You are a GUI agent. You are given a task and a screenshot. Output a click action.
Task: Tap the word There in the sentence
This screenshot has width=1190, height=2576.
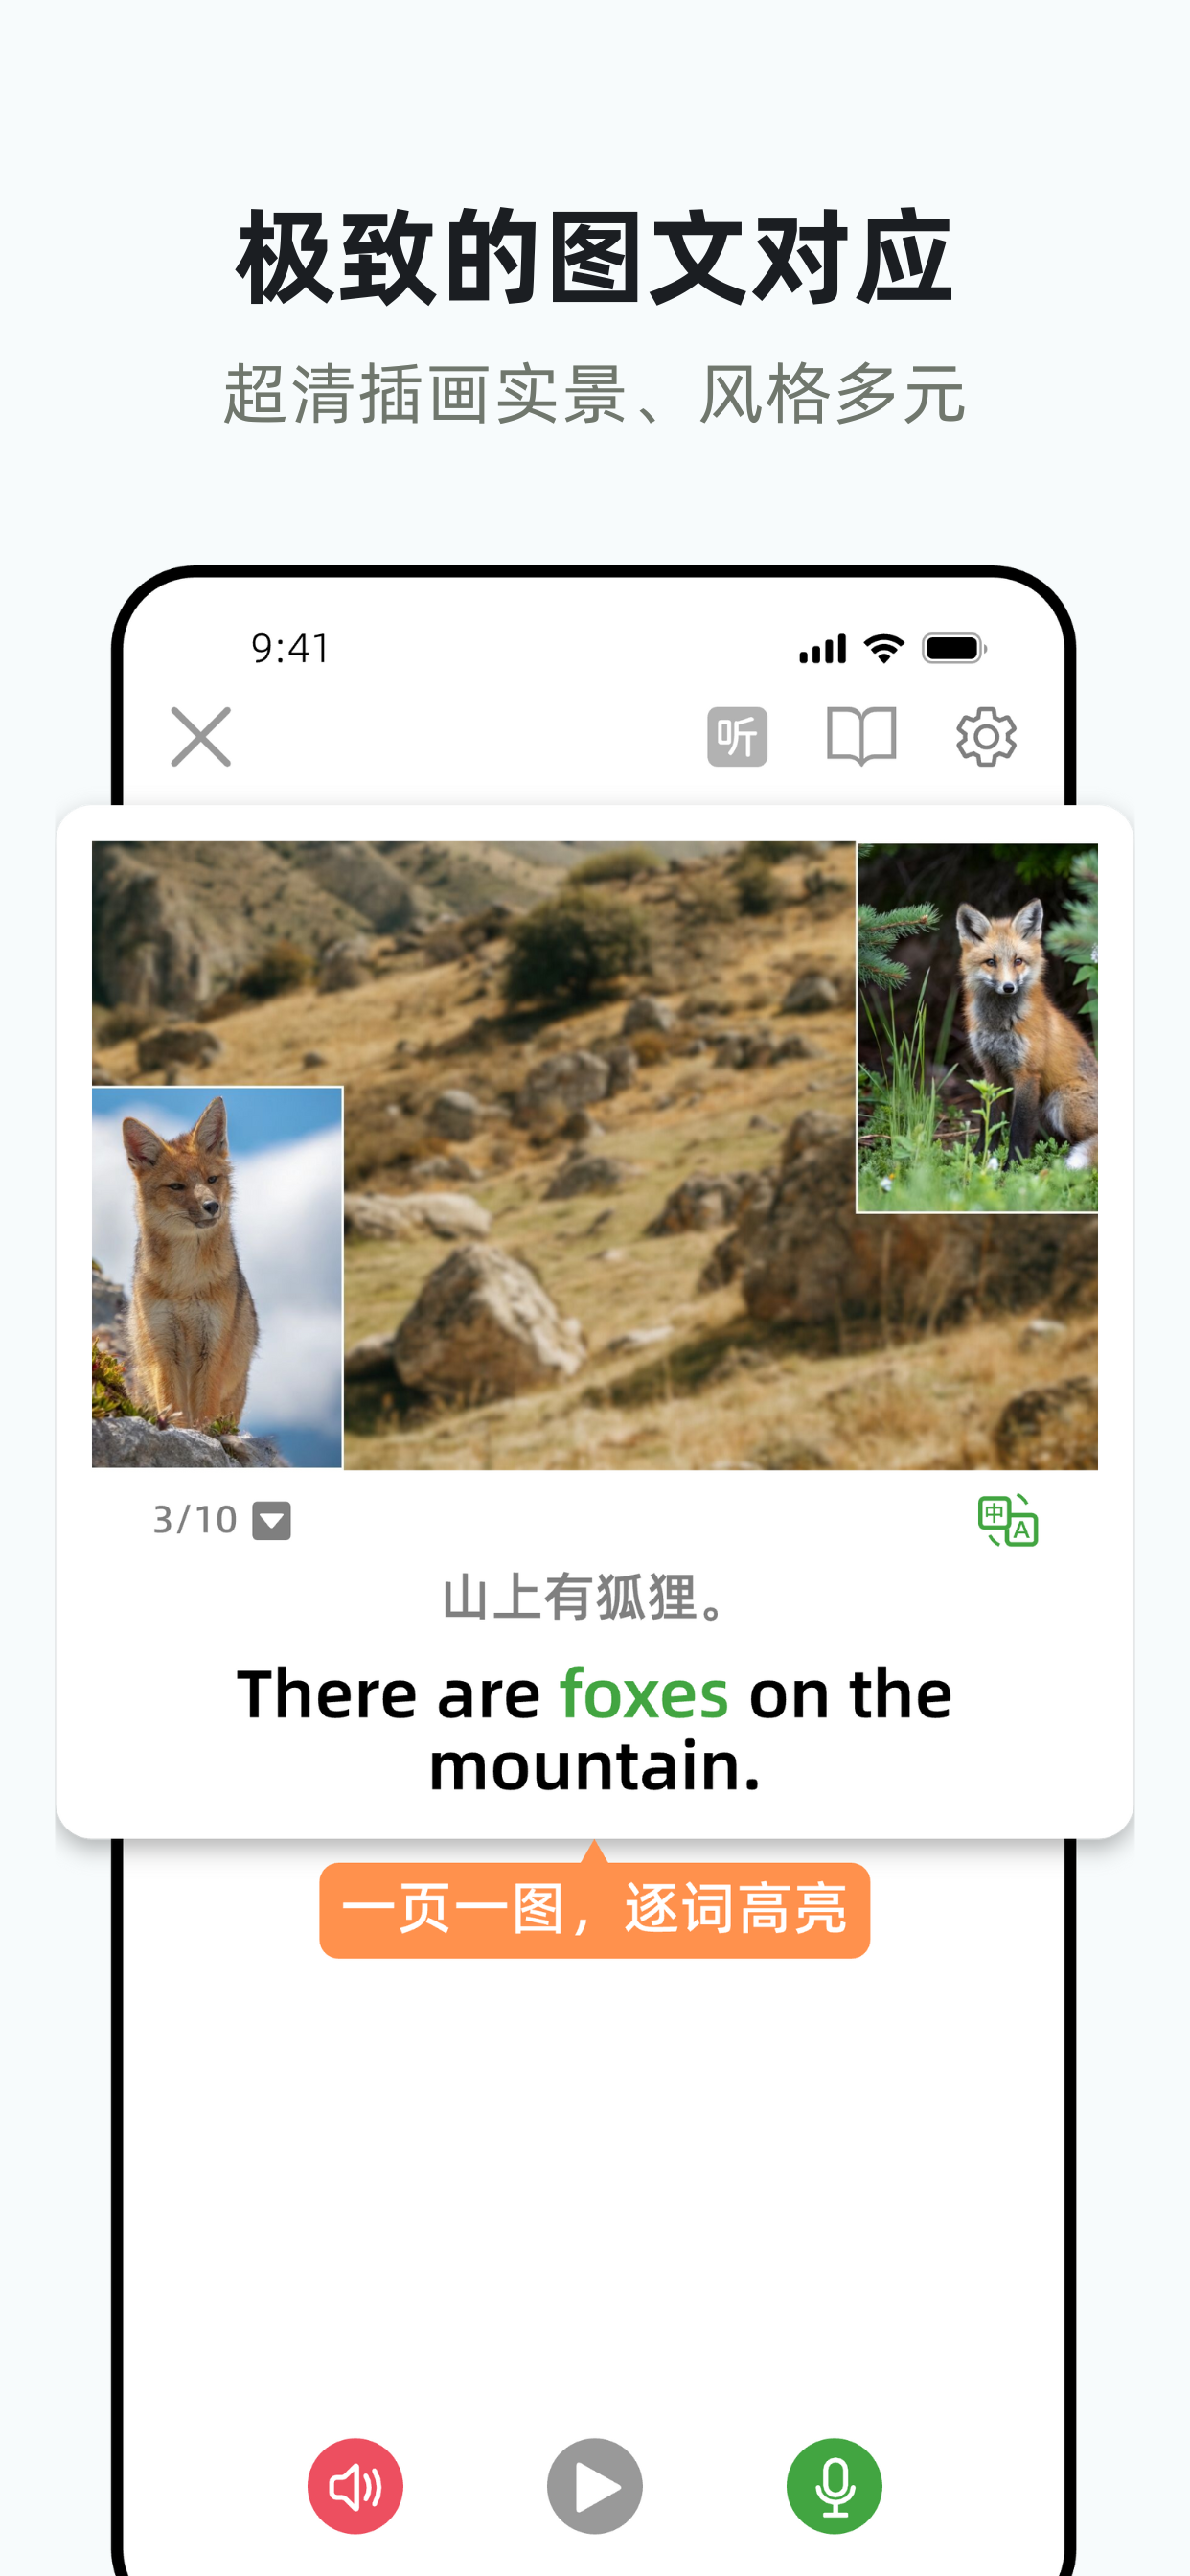click(x=326, y=1695)
